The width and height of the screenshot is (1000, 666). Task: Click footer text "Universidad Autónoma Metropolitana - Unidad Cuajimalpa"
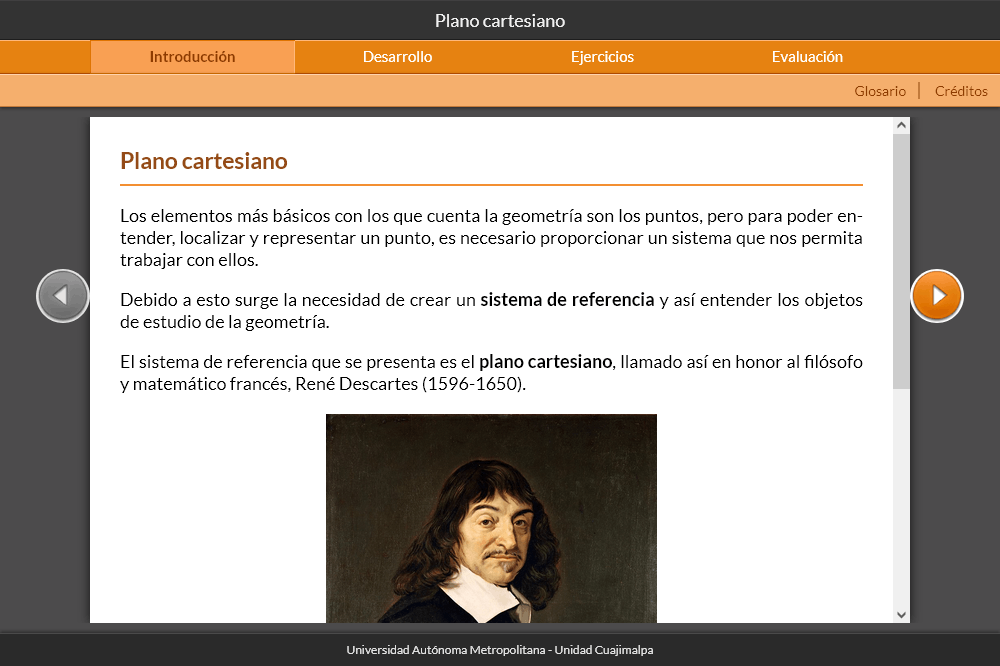500,650
